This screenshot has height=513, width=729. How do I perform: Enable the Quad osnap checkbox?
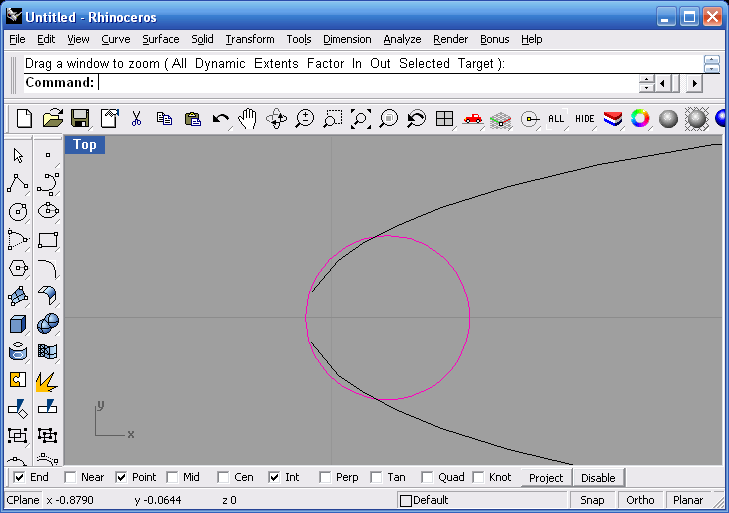tap(427, 477)
